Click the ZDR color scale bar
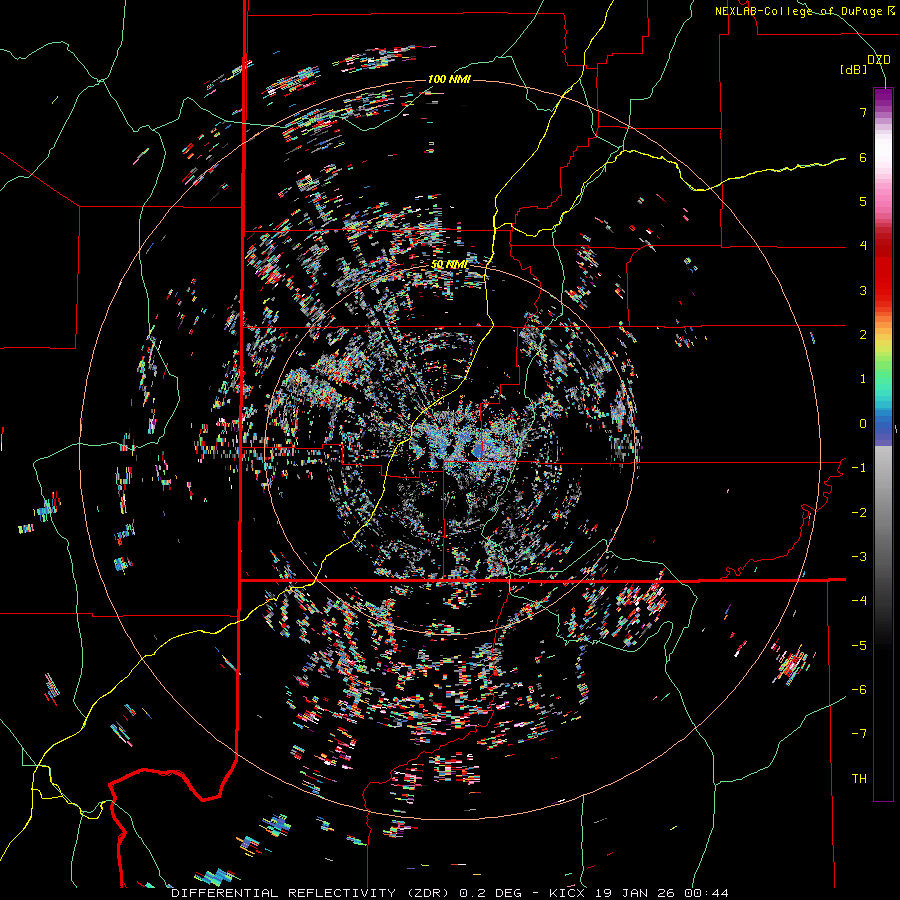Image resolution: width=900 pixels, height=900 pixels. coord(883,444)
